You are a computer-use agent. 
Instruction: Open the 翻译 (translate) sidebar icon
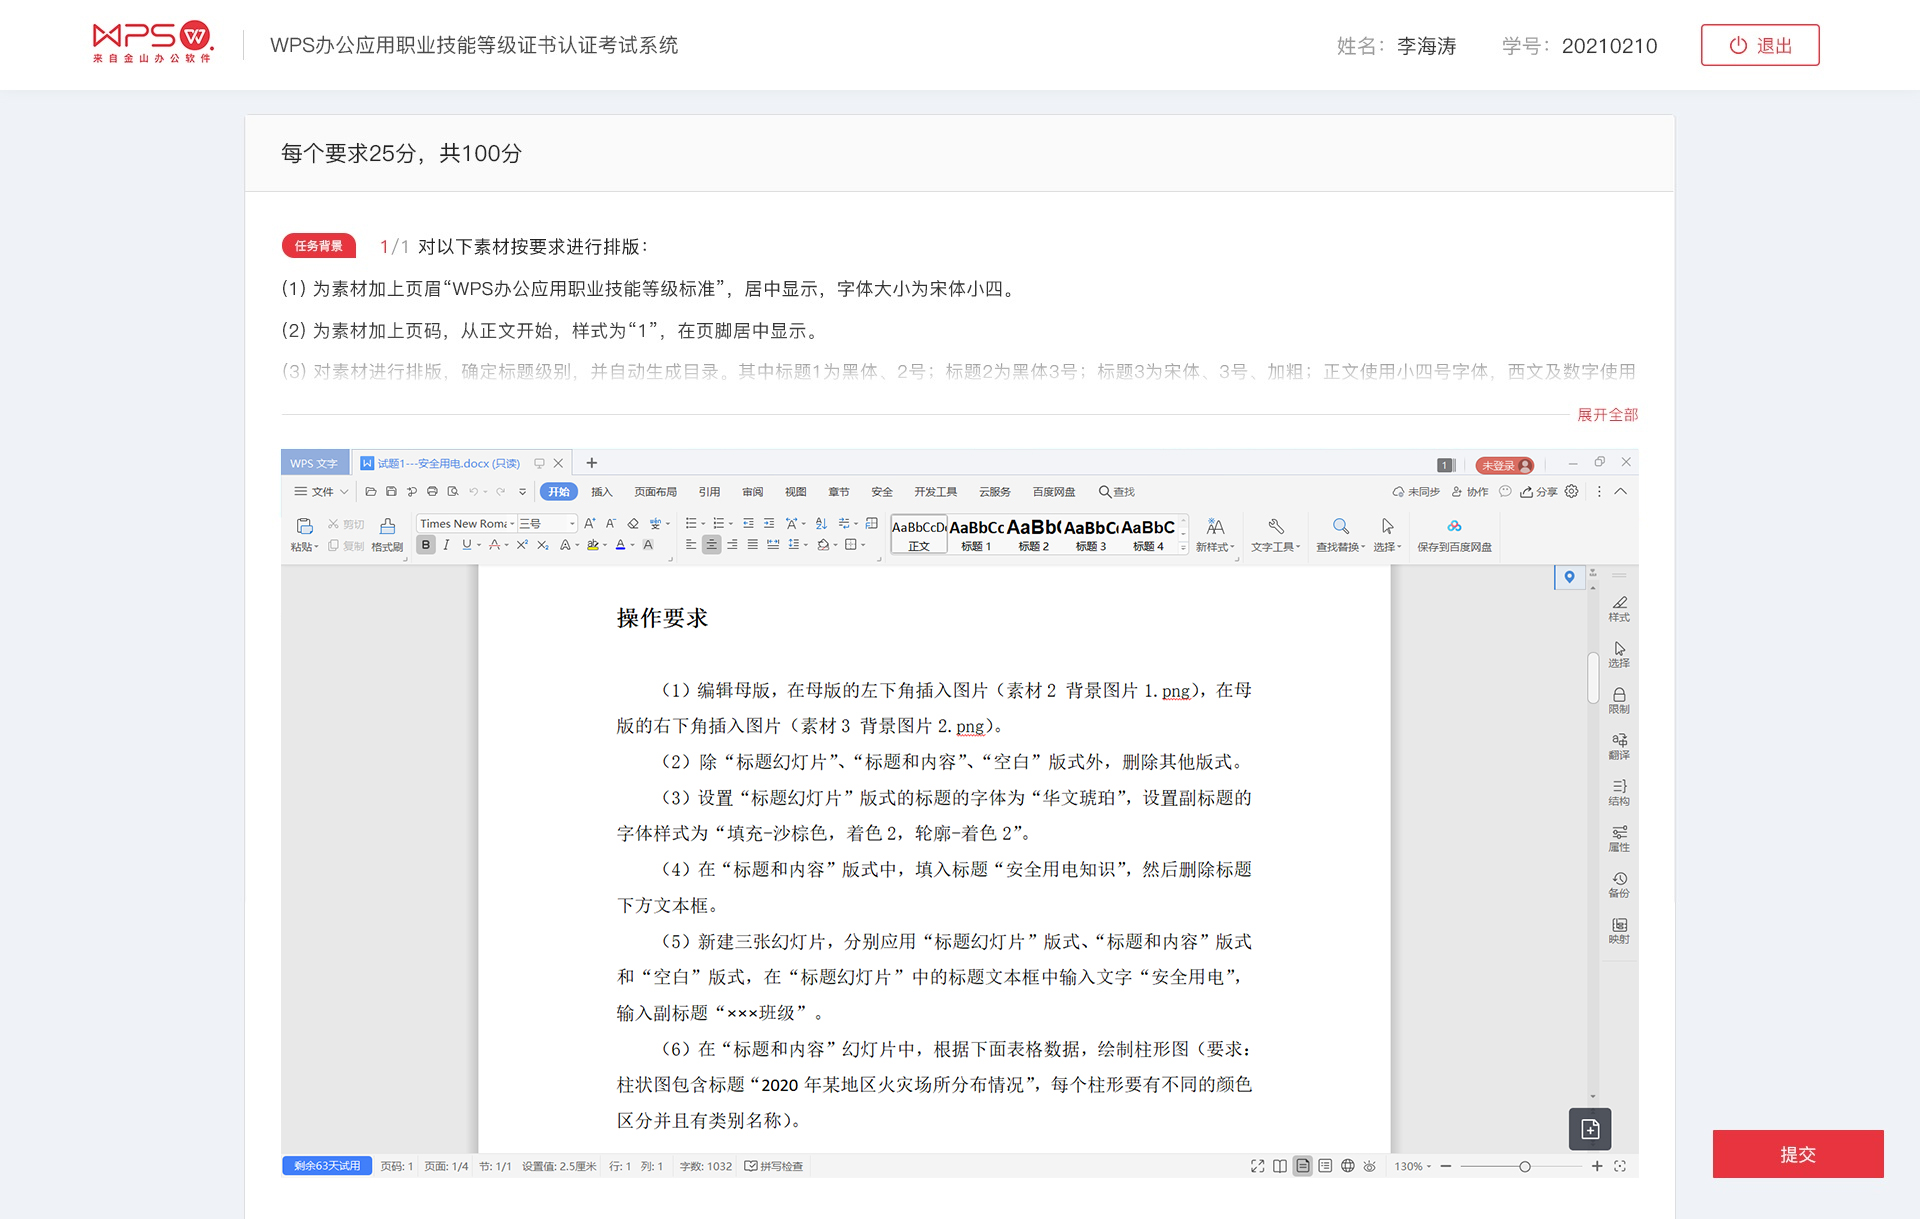click(x=1619, y=745)
